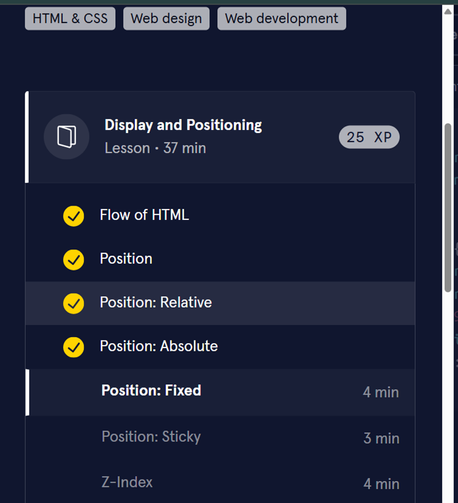
Task: Open the Z-Index exercise
Action: pos(220,483)
